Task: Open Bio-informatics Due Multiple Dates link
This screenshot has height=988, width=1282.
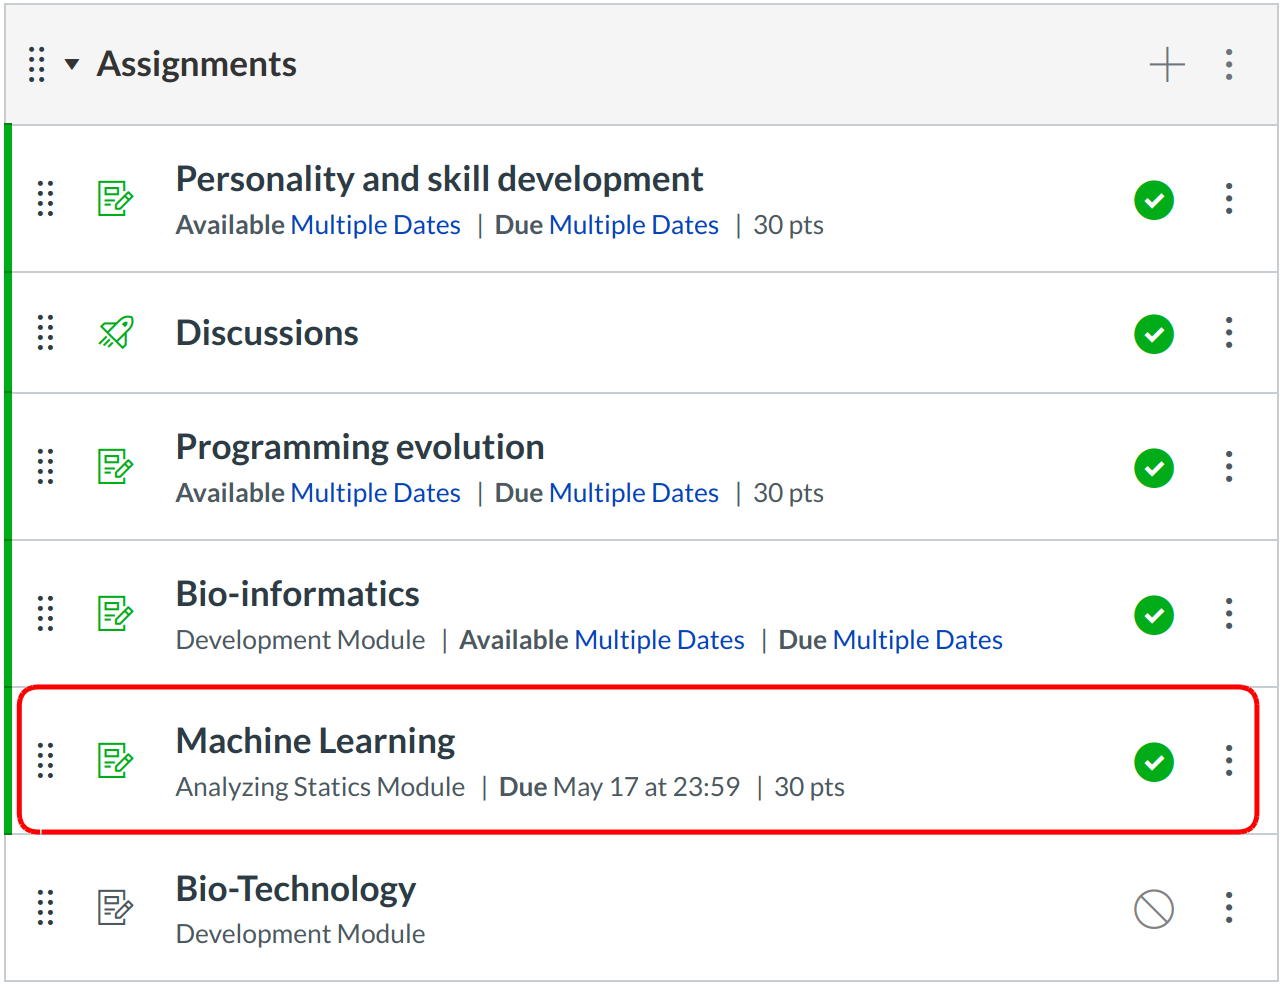Action: [x=917, y=640]
